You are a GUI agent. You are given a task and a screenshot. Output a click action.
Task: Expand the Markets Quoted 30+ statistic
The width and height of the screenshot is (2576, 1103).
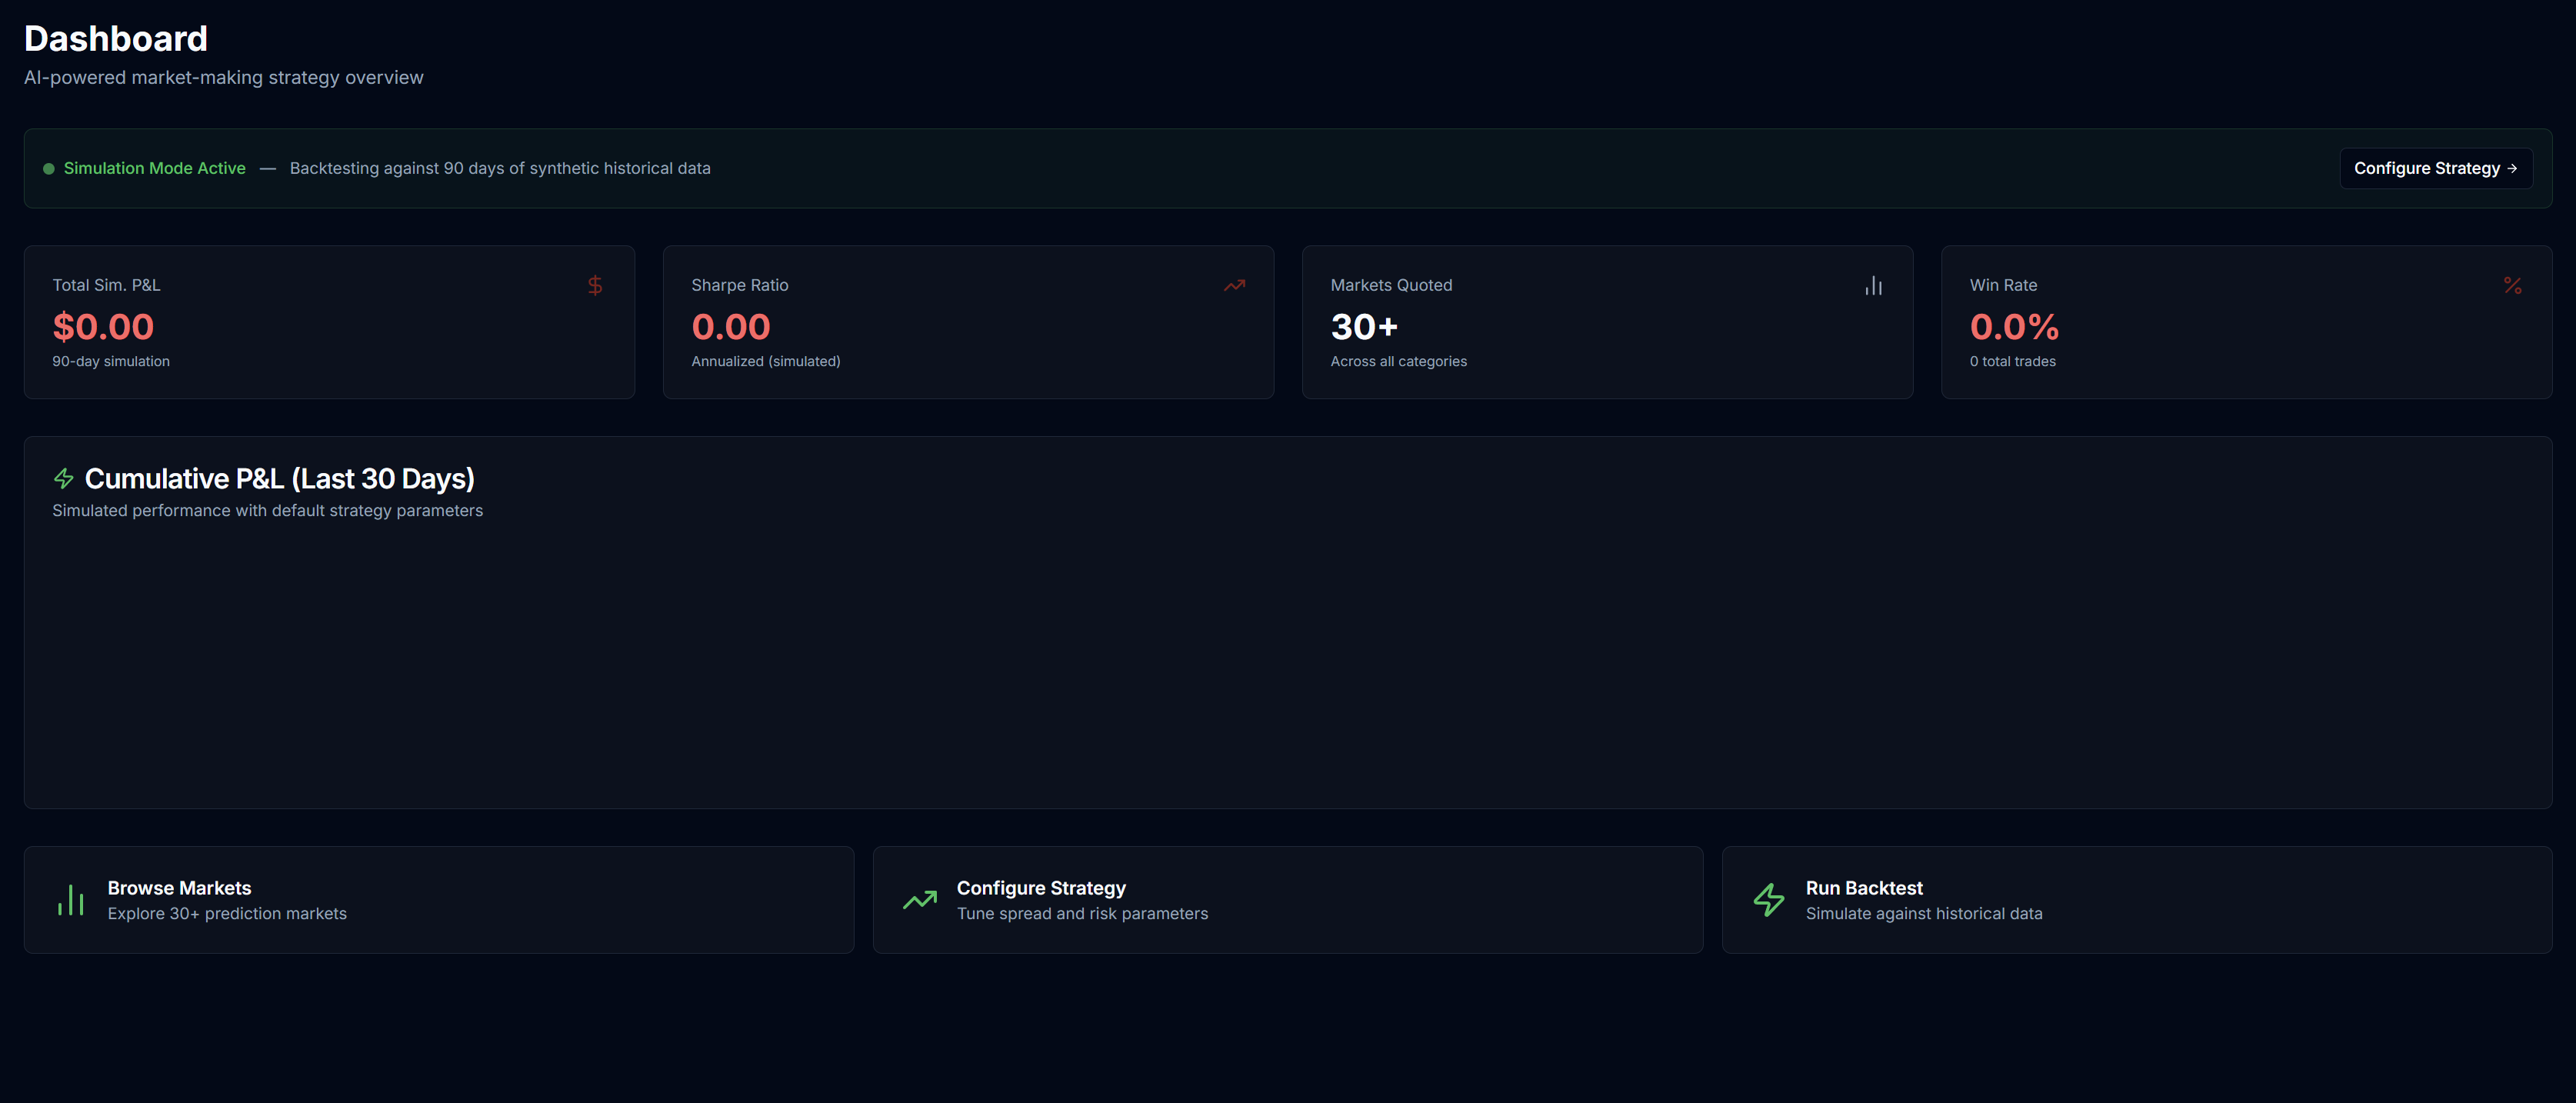[1364, 327]
